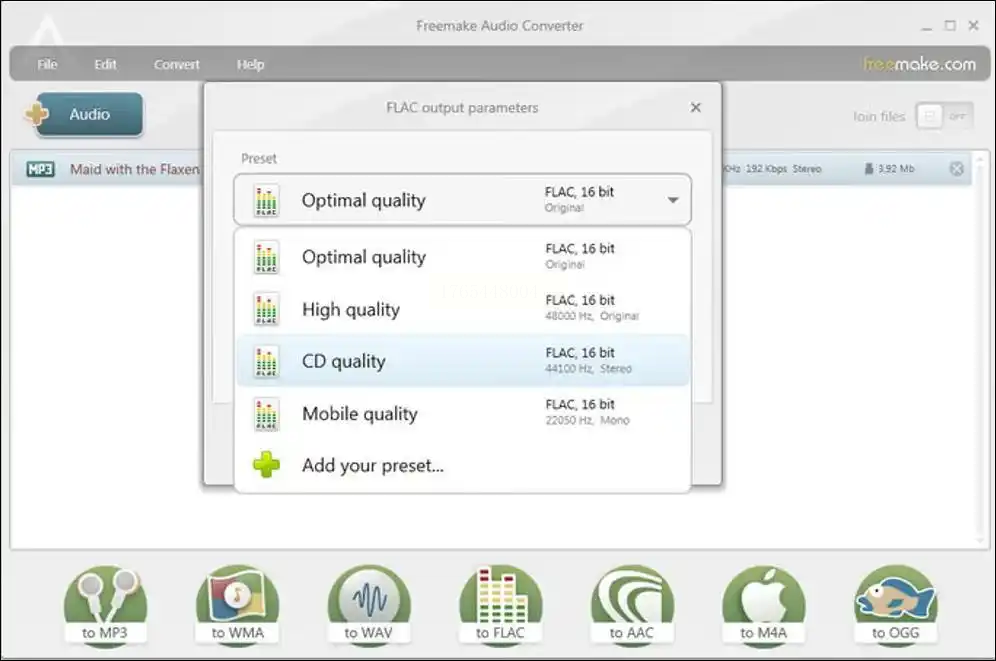Image resolution: width=996 pixels, height=661 pixels.
Task: Open the Convert menu
Action: (x=177, y=64)
